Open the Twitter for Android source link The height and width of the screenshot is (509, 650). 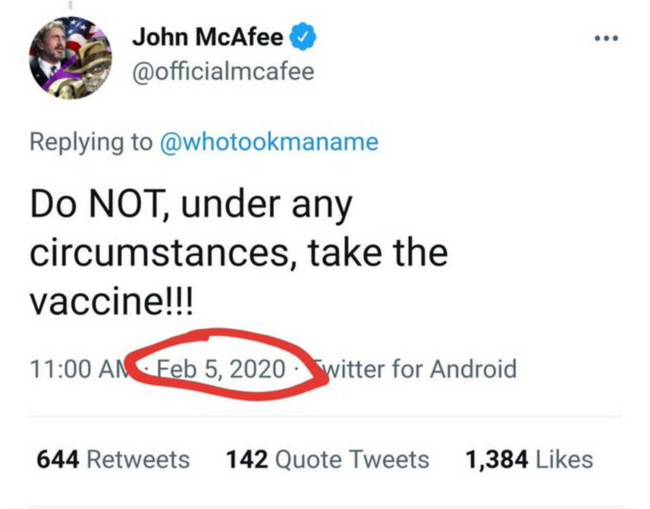[418, 369]
